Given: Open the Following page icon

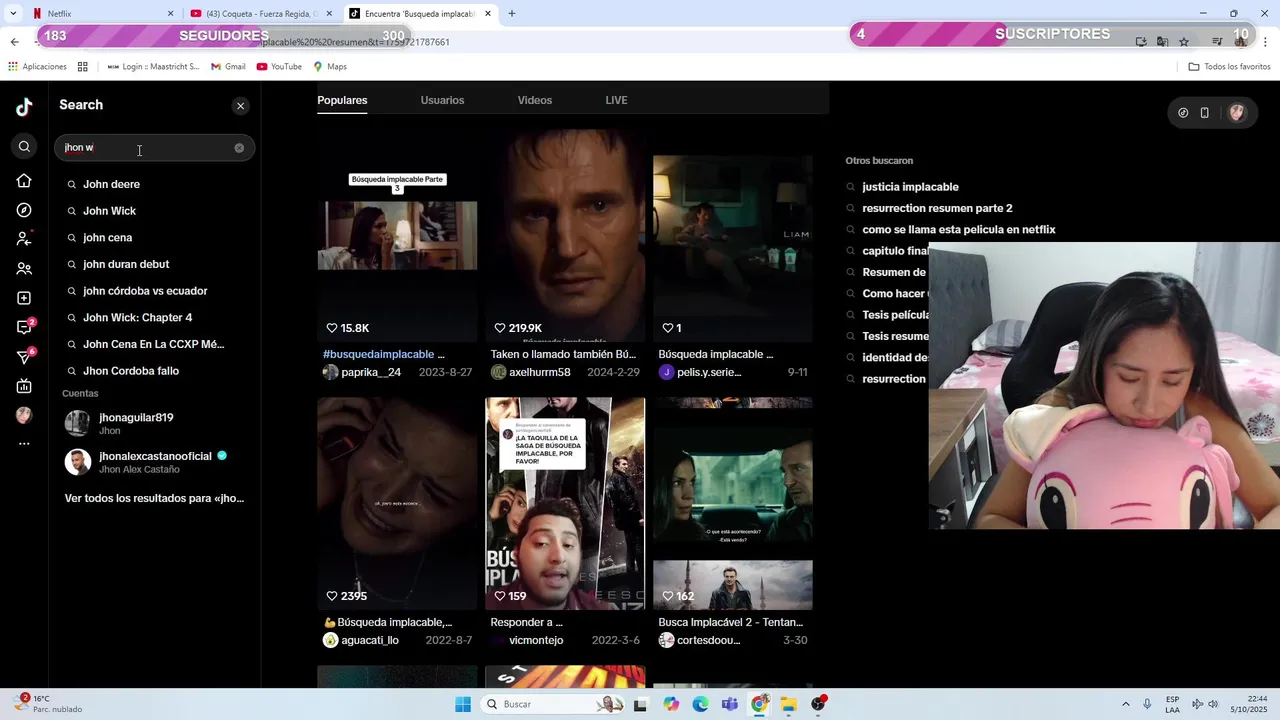Looking at the screenshot, I should (24, 239).
